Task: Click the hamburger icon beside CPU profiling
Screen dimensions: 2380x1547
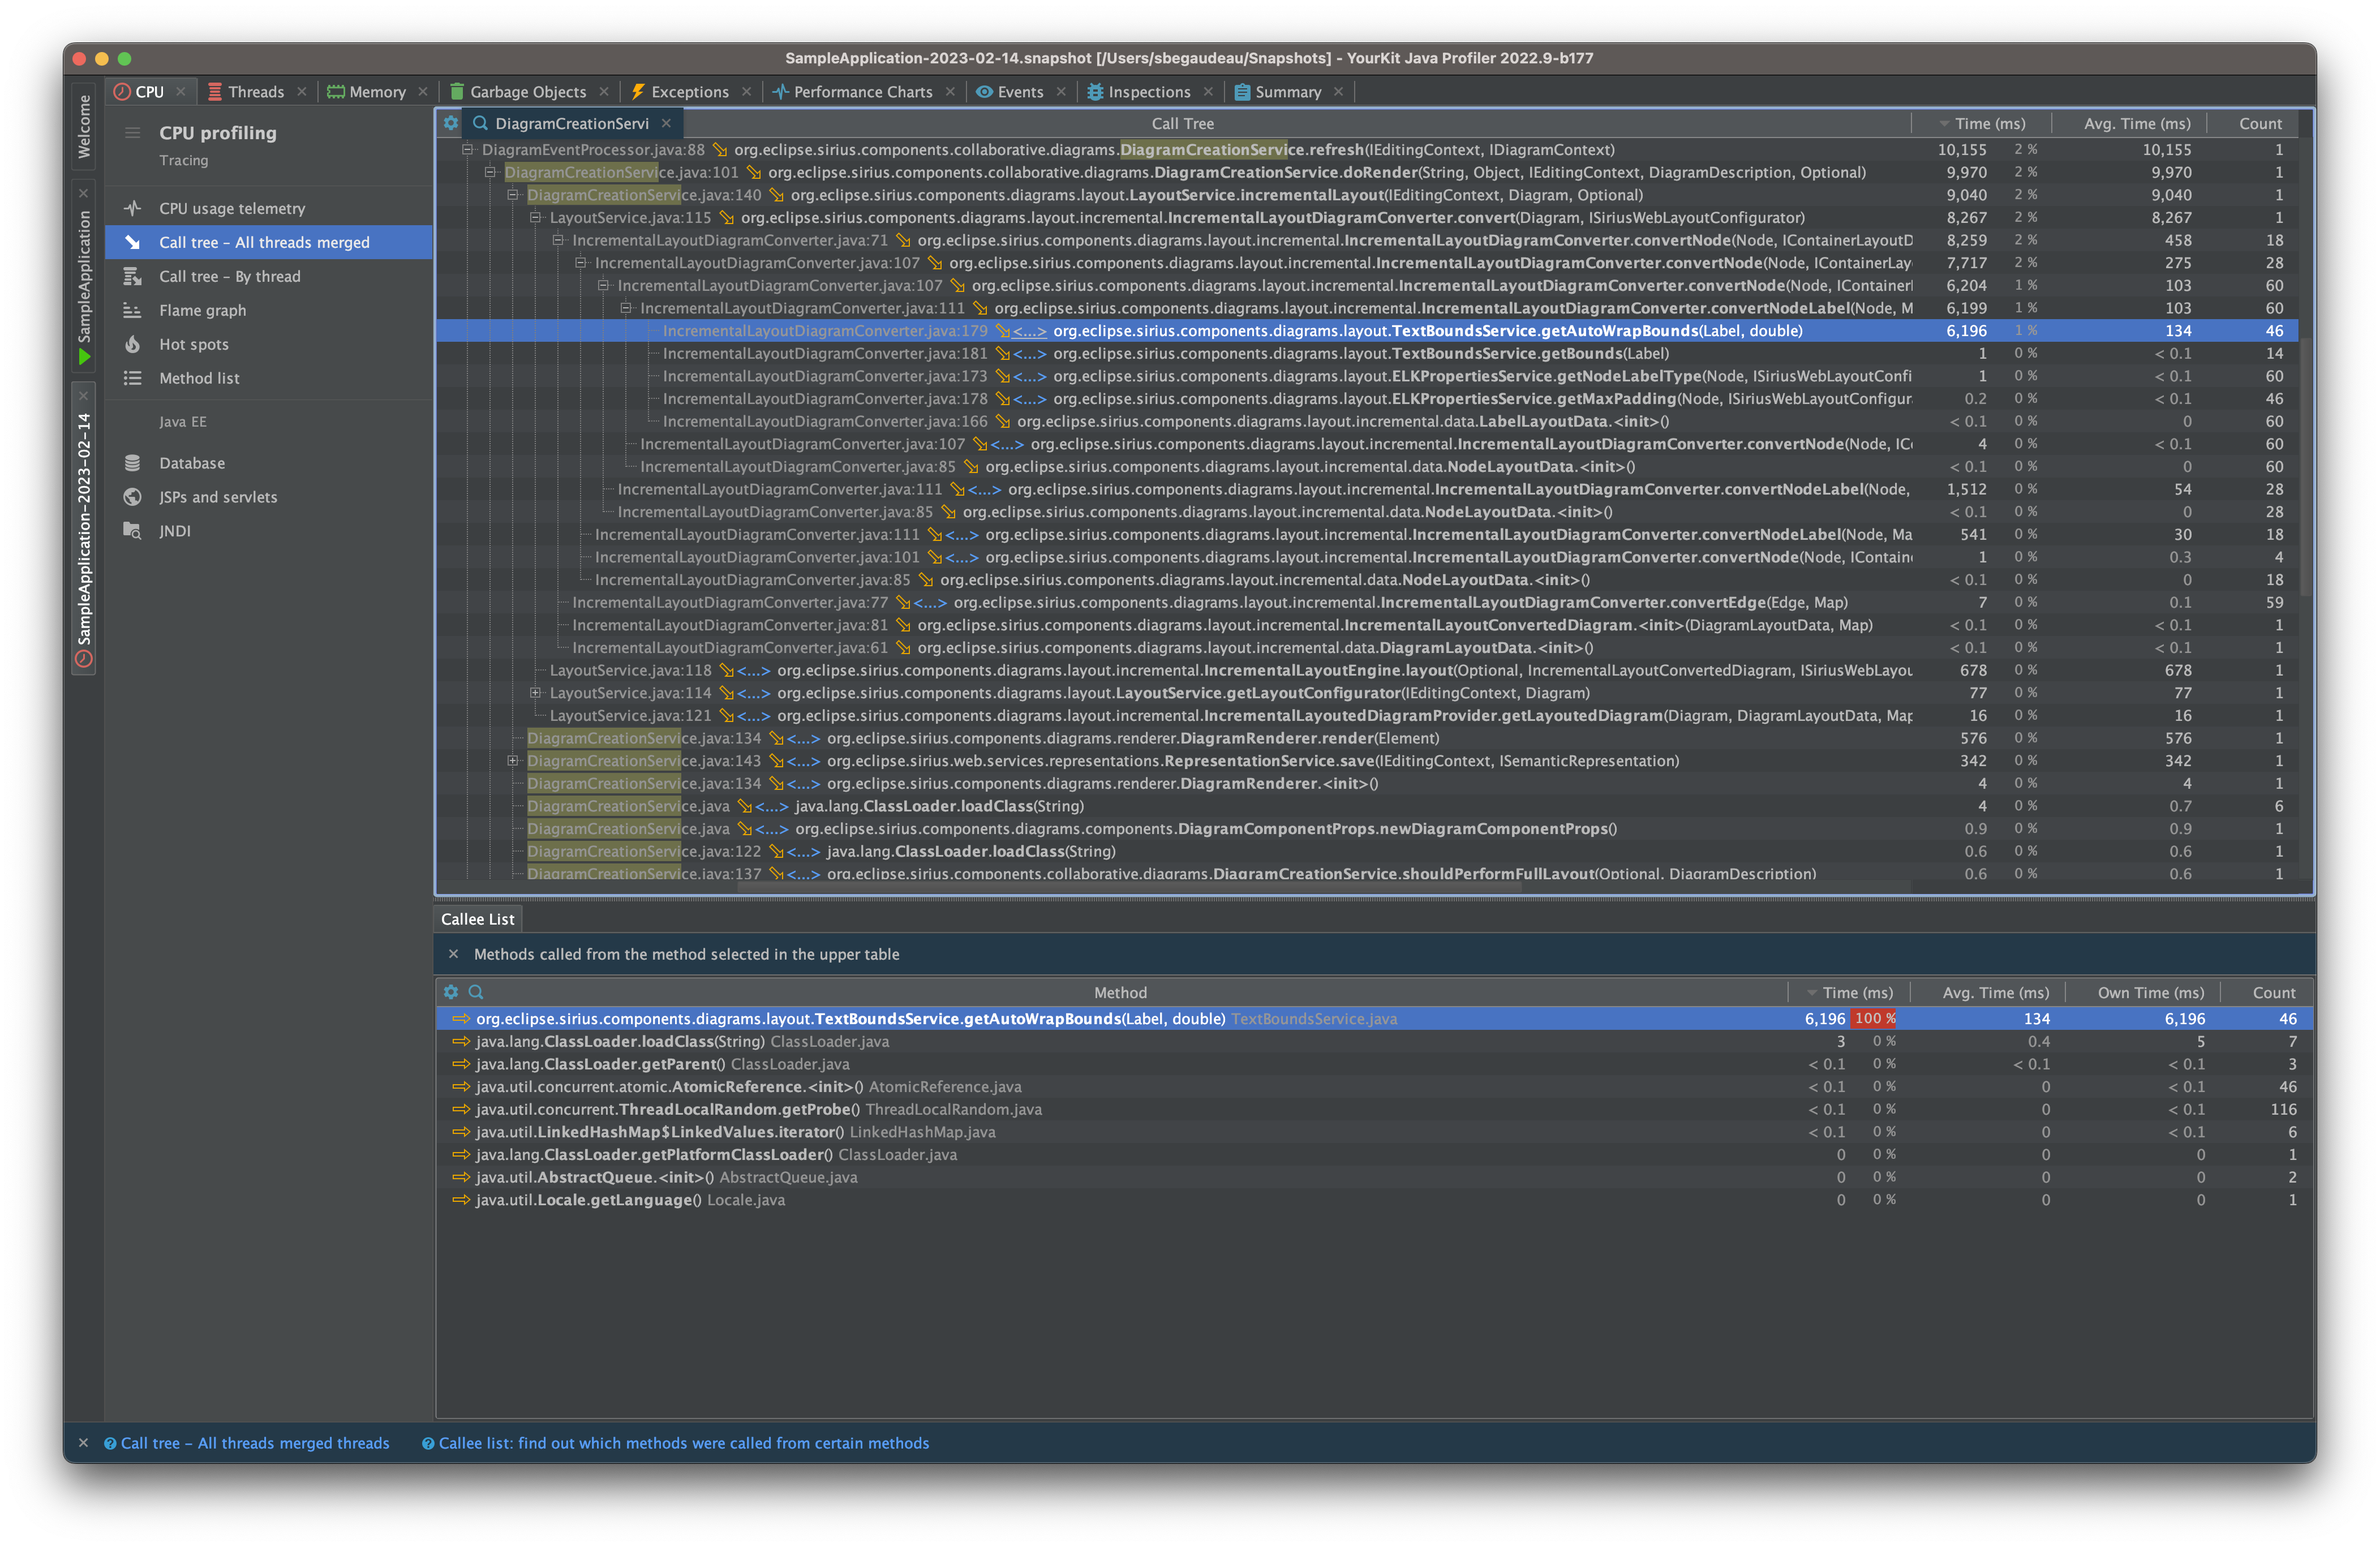Action: pos(132,133)
